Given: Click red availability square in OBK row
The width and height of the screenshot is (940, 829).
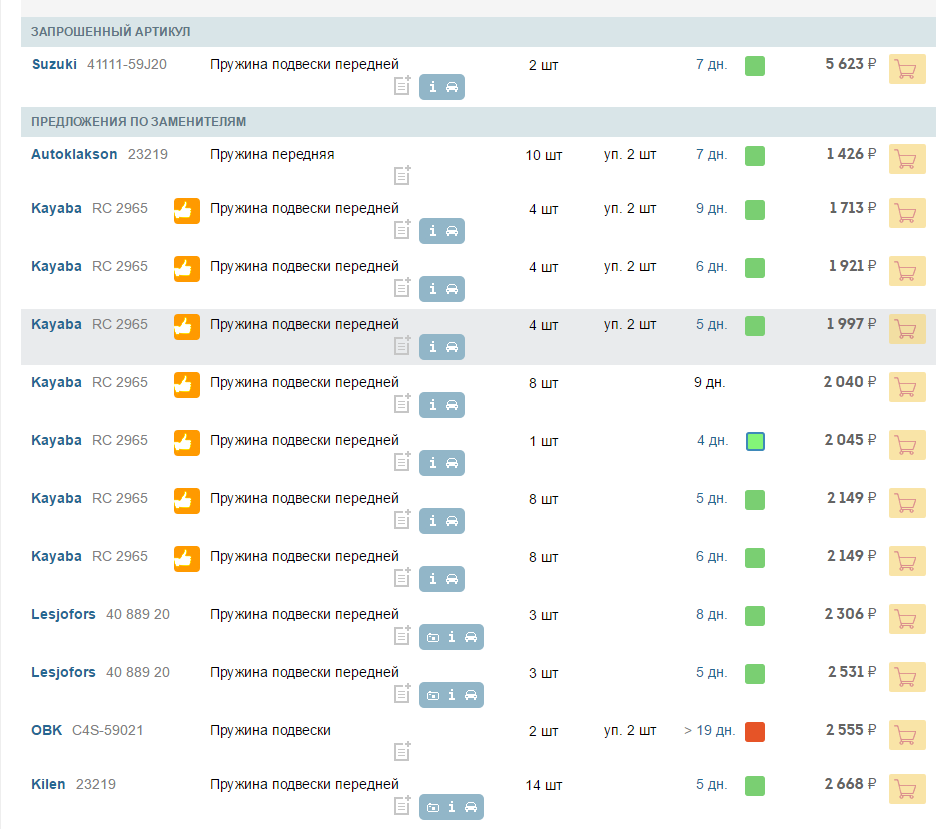Looking at the screenshot, I should click(755, 731).
